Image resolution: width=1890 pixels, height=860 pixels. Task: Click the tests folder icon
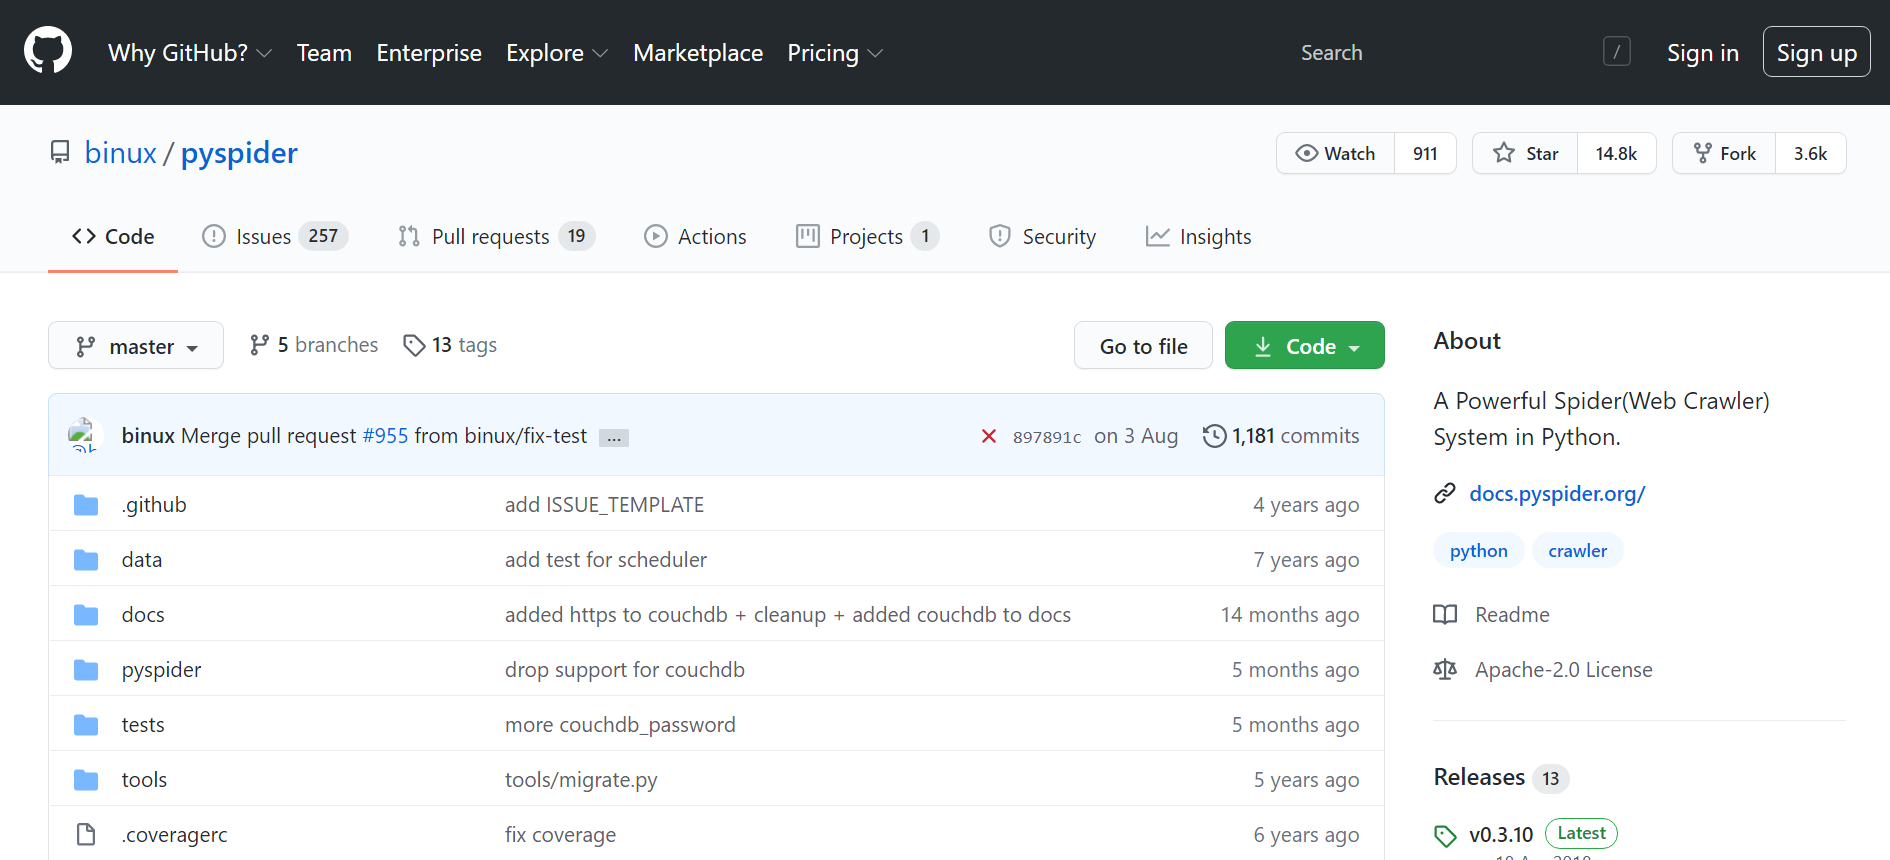click(x=86, y=725)
